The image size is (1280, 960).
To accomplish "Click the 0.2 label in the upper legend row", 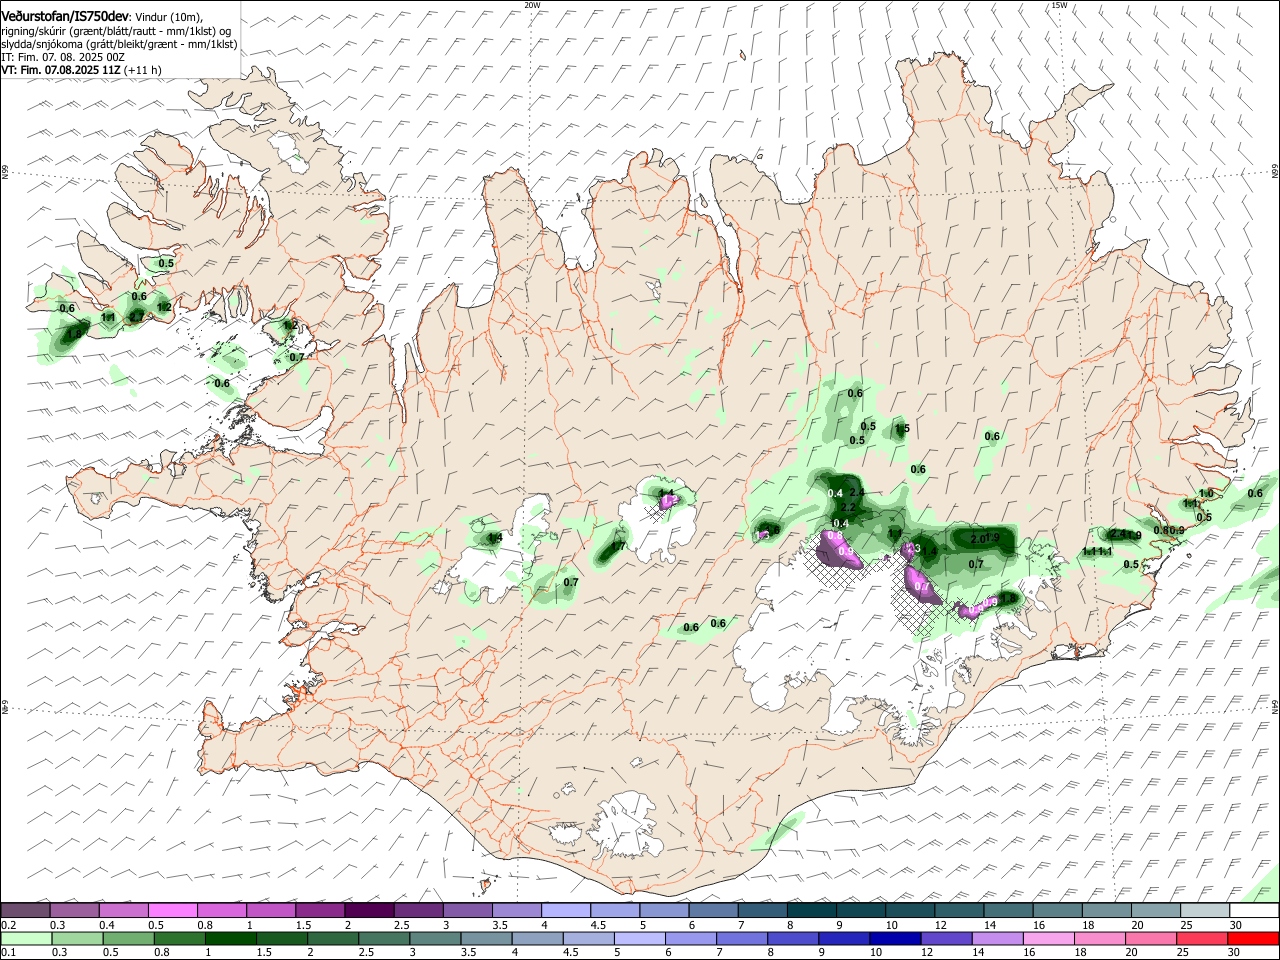I will [8, 924].
